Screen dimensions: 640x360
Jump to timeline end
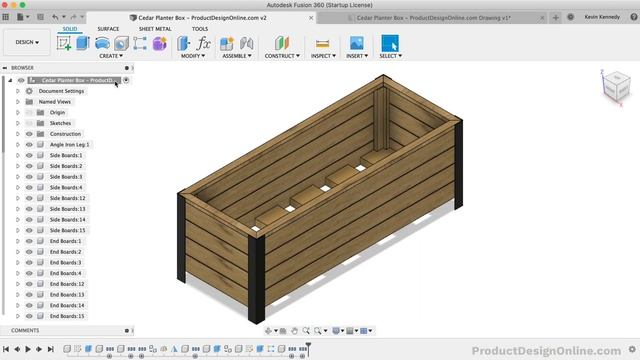click(x=51, y=349)
